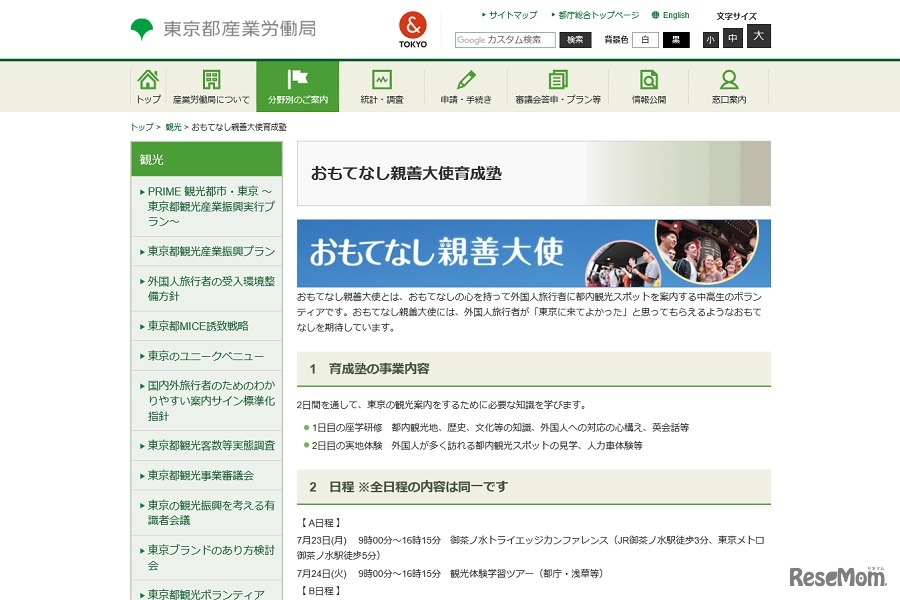Follow the 都庁総合トップページ link

[598, 15]
